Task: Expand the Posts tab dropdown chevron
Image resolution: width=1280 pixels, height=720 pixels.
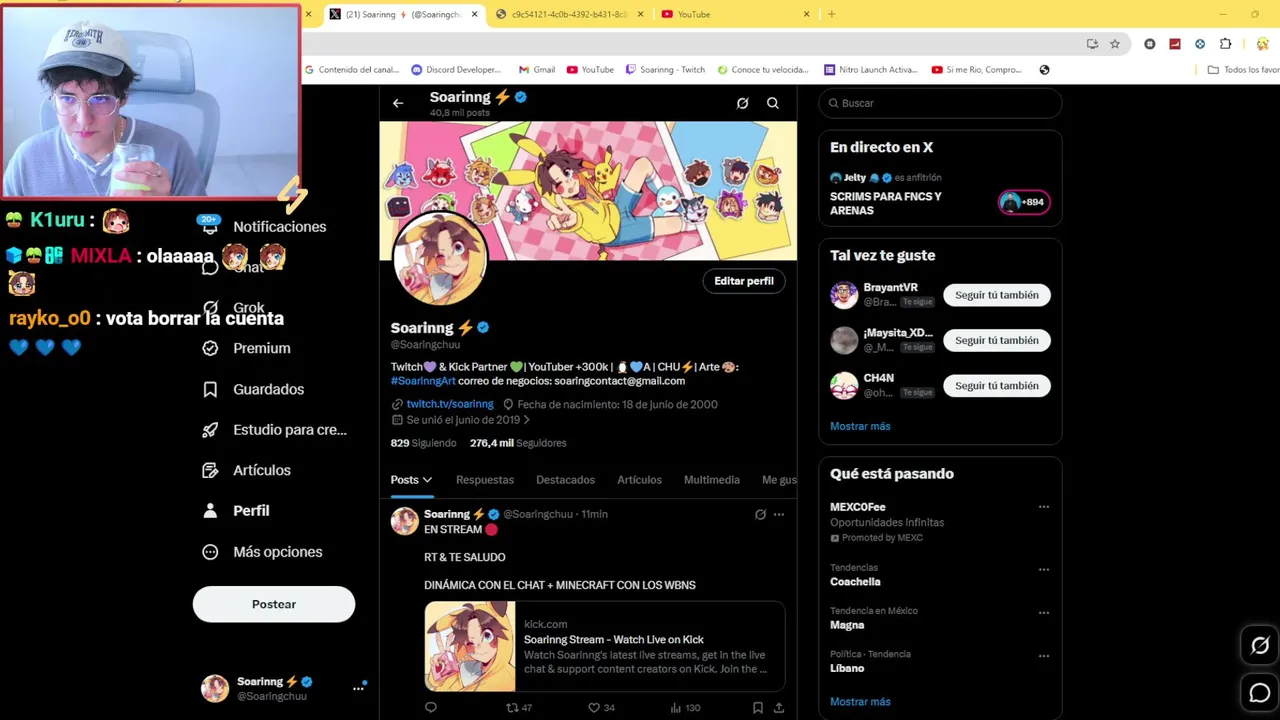Action: 427,480
